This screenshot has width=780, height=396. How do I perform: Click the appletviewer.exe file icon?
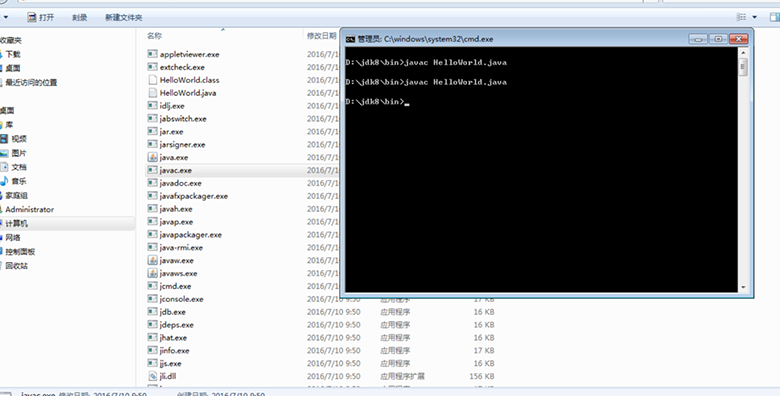[152, 54]
